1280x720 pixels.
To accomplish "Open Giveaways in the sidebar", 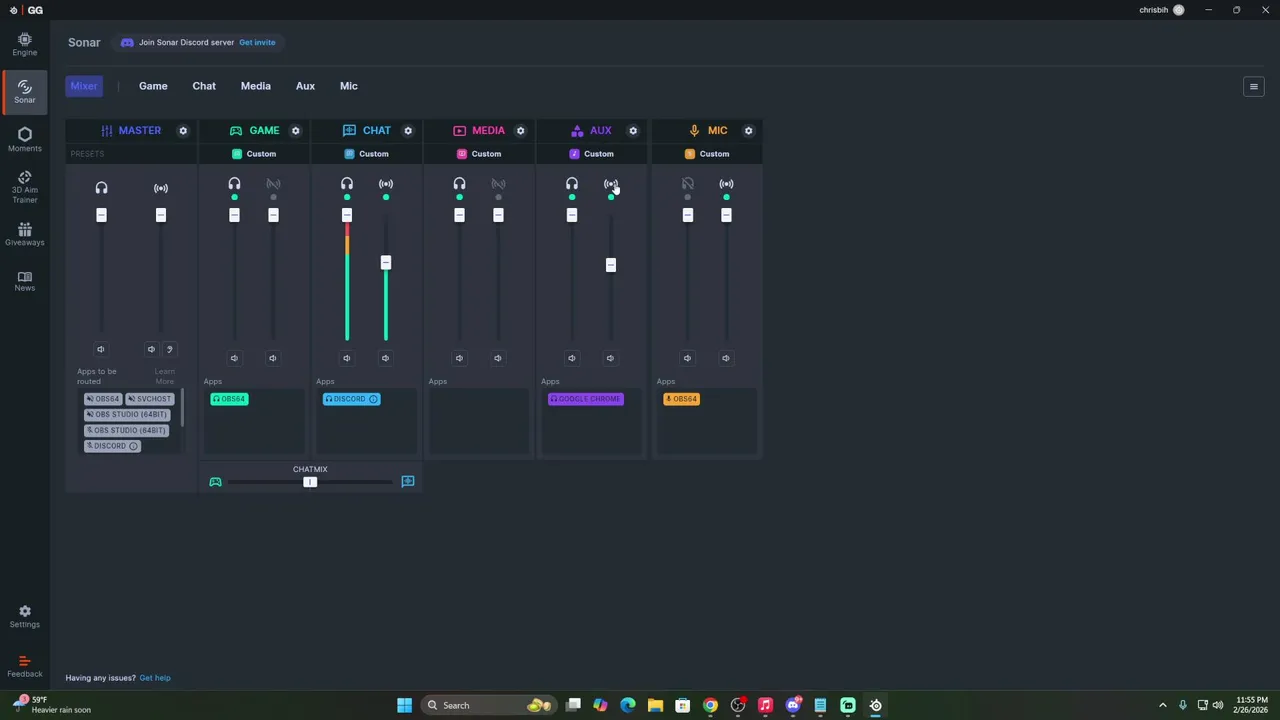I will click(25, 234).
